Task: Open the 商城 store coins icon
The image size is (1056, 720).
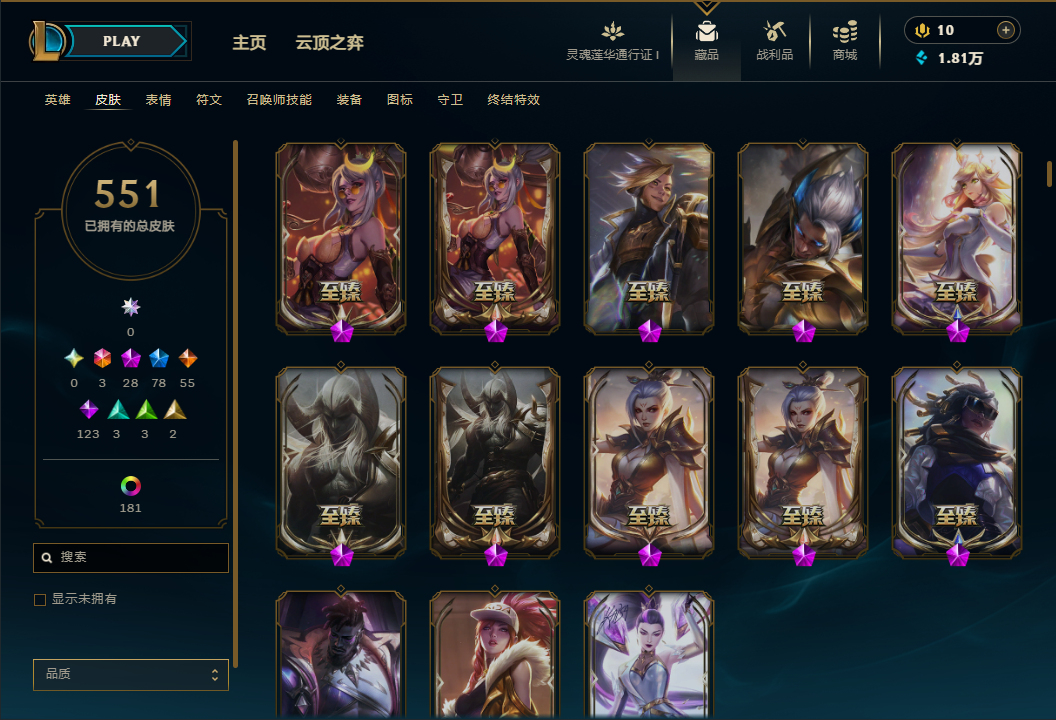Action: [x=845, y=32]
